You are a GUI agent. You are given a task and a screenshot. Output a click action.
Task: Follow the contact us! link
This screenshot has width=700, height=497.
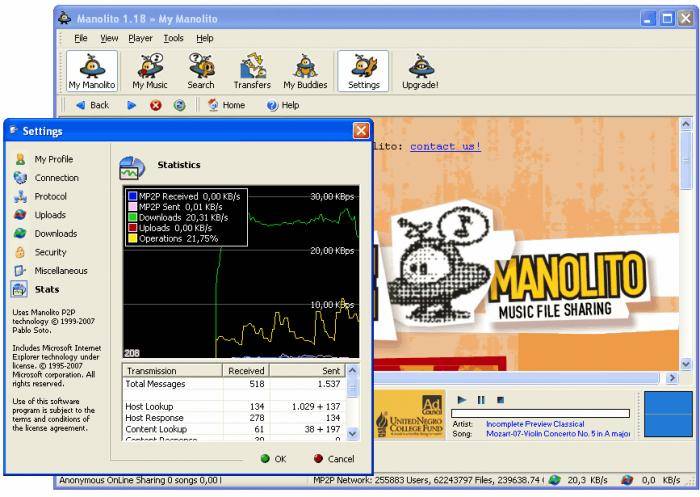pyautogui.click(x=445, y=146)
